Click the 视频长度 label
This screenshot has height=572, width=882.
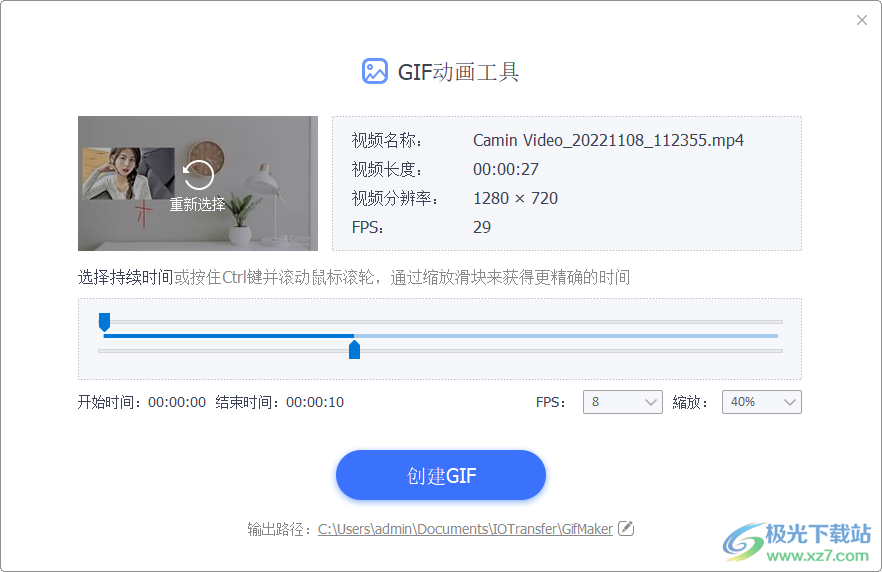[386, 169]
